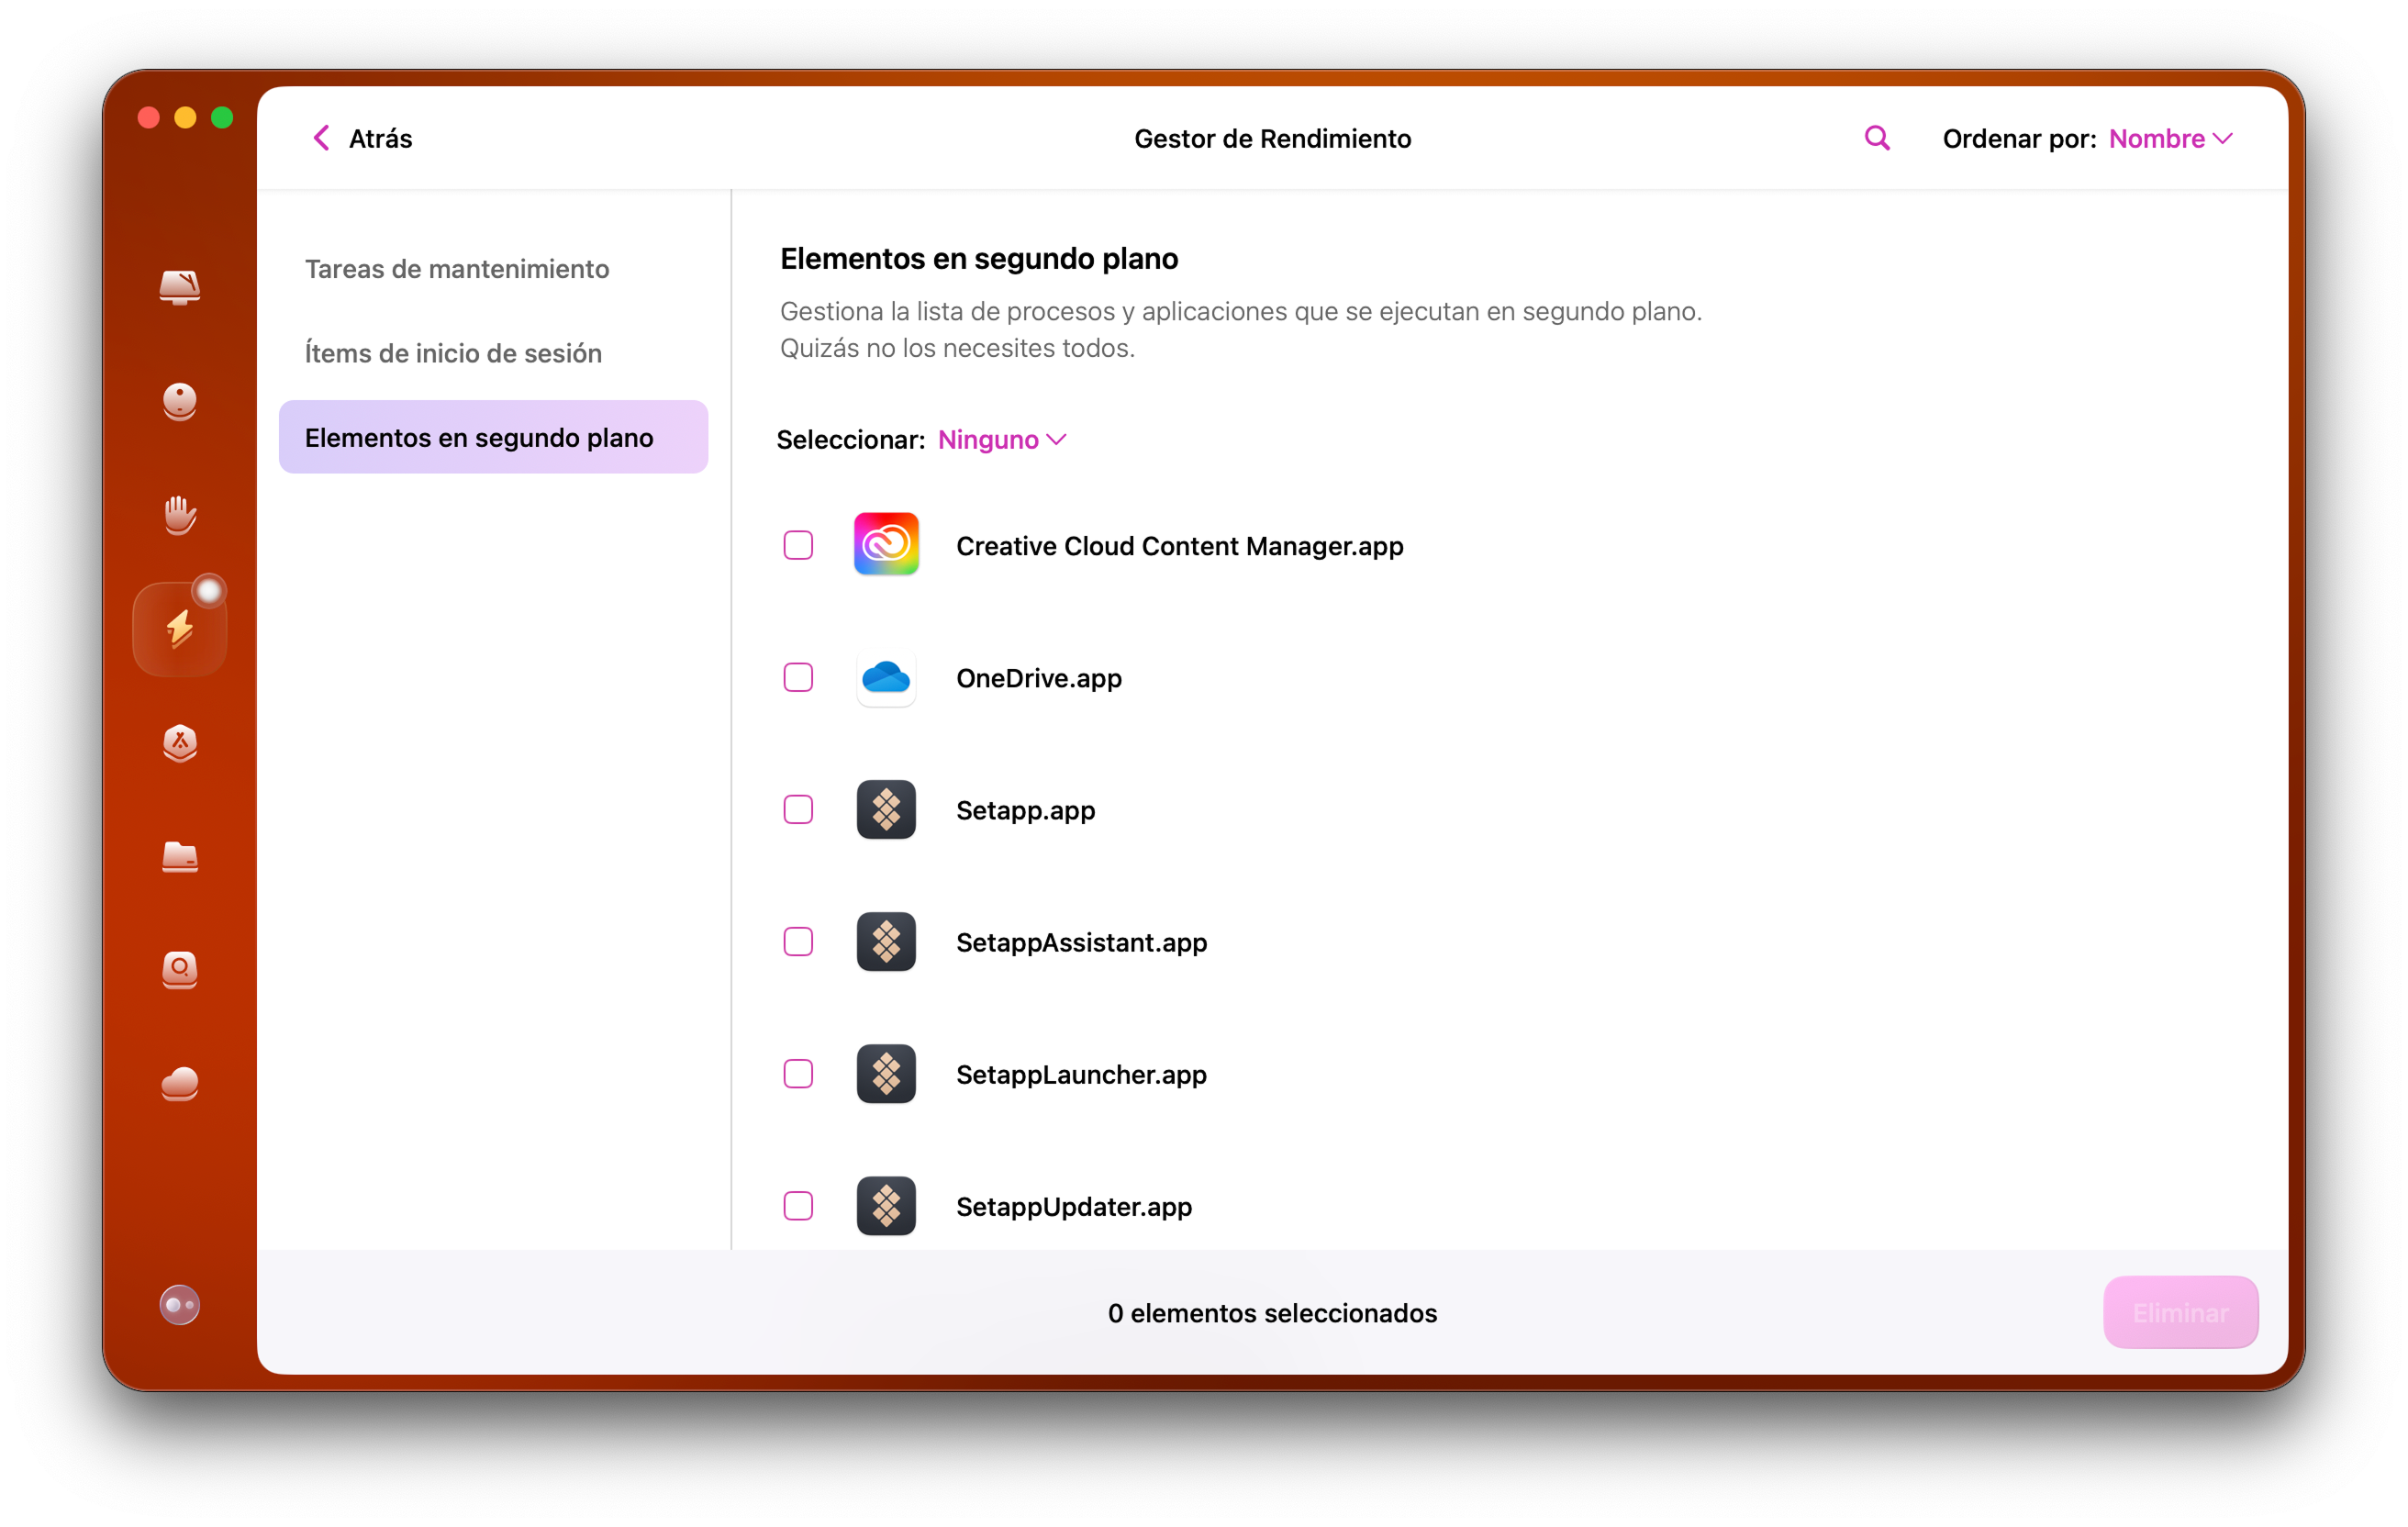Open the assistant avatar at bottom left
This screenshot has height=1527, width=2408.
180,1305
